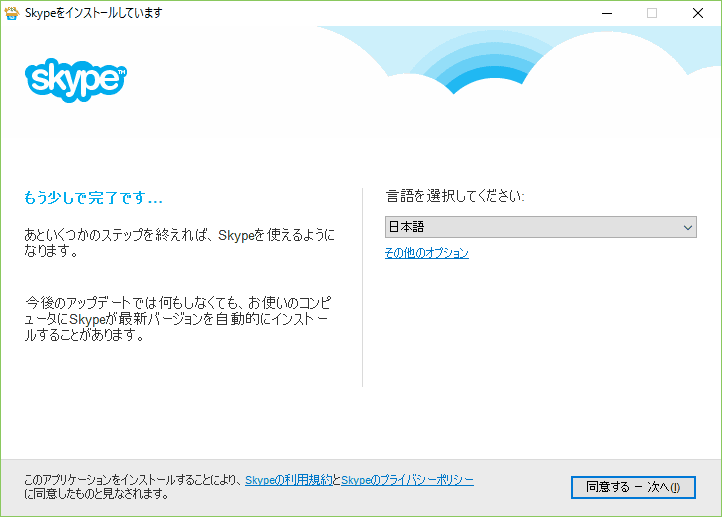This screenshot has height=517, width=722.
Task: Open the その他のオプション link
Action: click(427, 253)
